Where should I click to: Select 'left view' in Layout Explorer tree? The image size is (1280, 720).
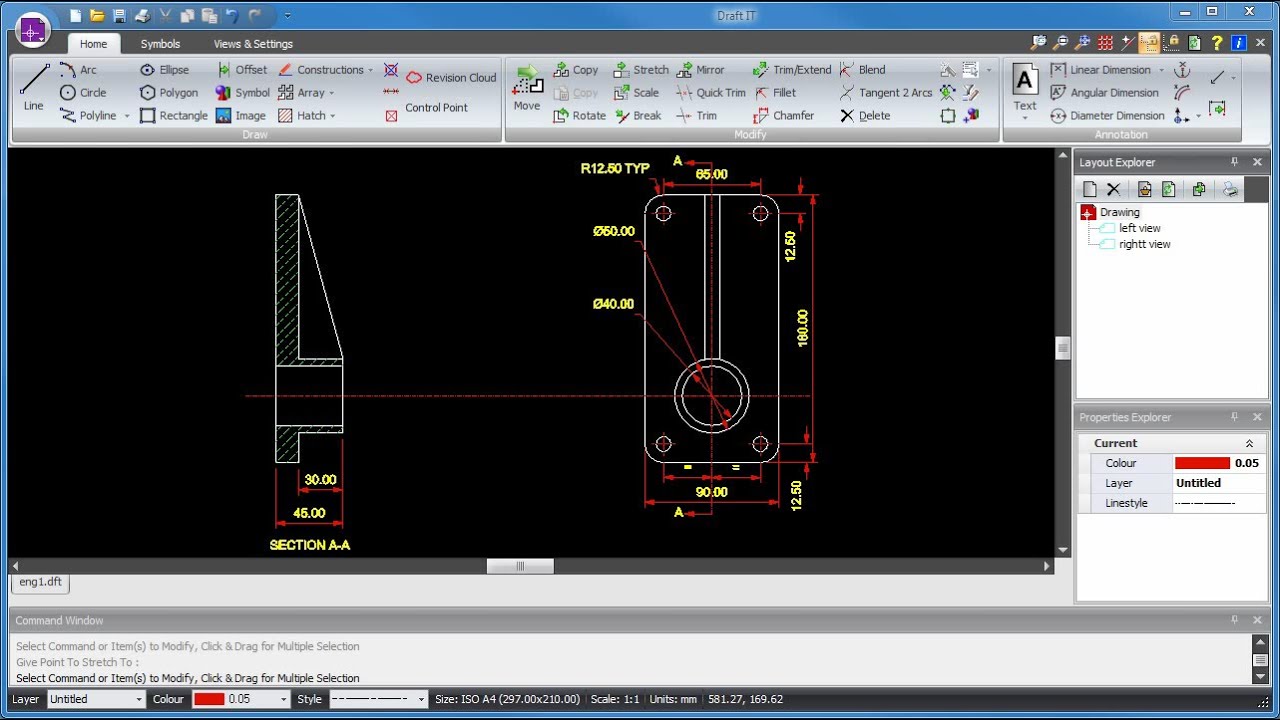pyautogui.click(x=1139, y=228)
